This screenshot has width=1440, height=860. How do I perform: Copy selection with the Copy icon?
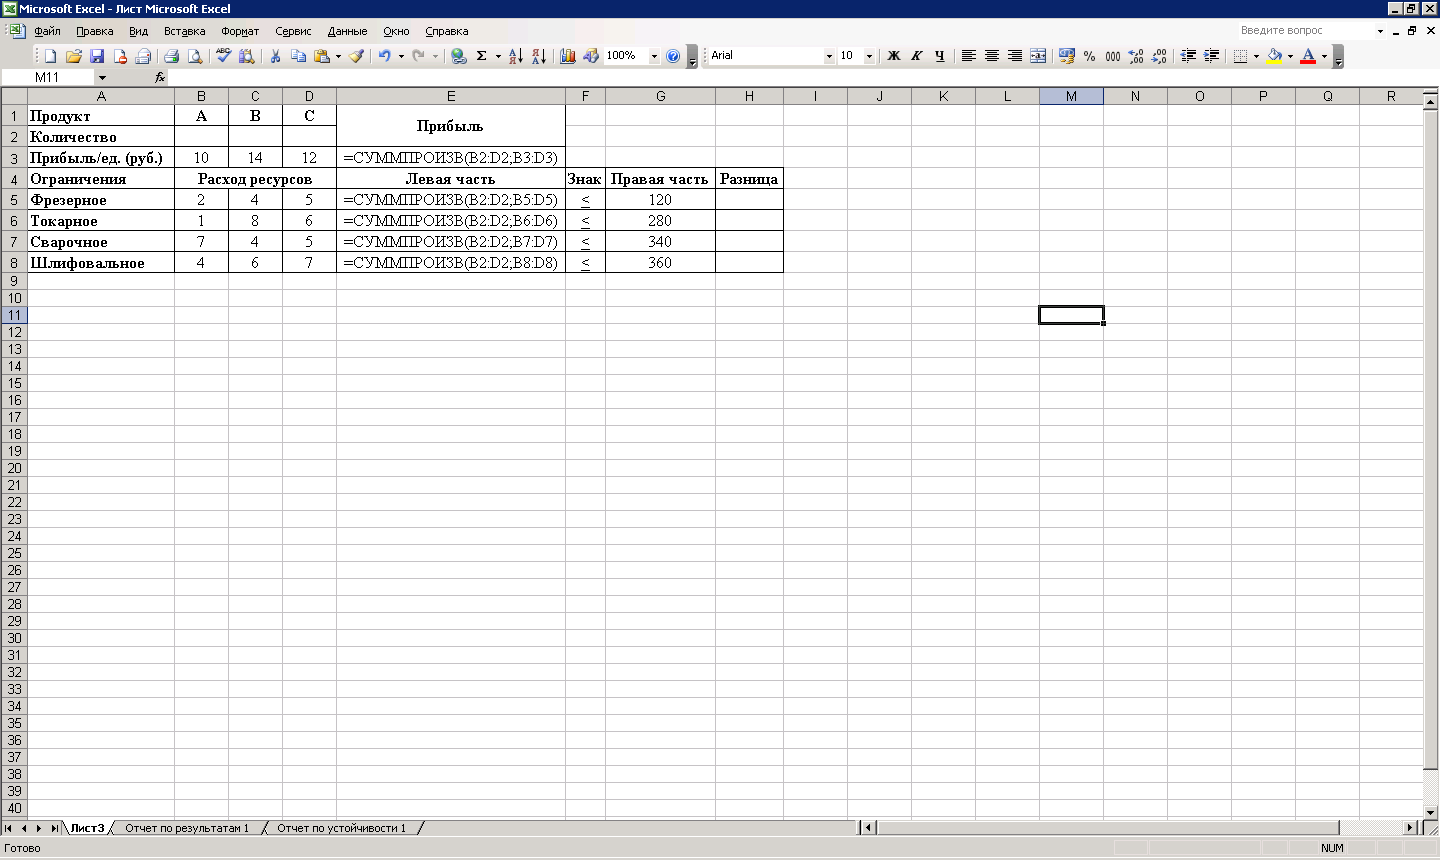298,56
